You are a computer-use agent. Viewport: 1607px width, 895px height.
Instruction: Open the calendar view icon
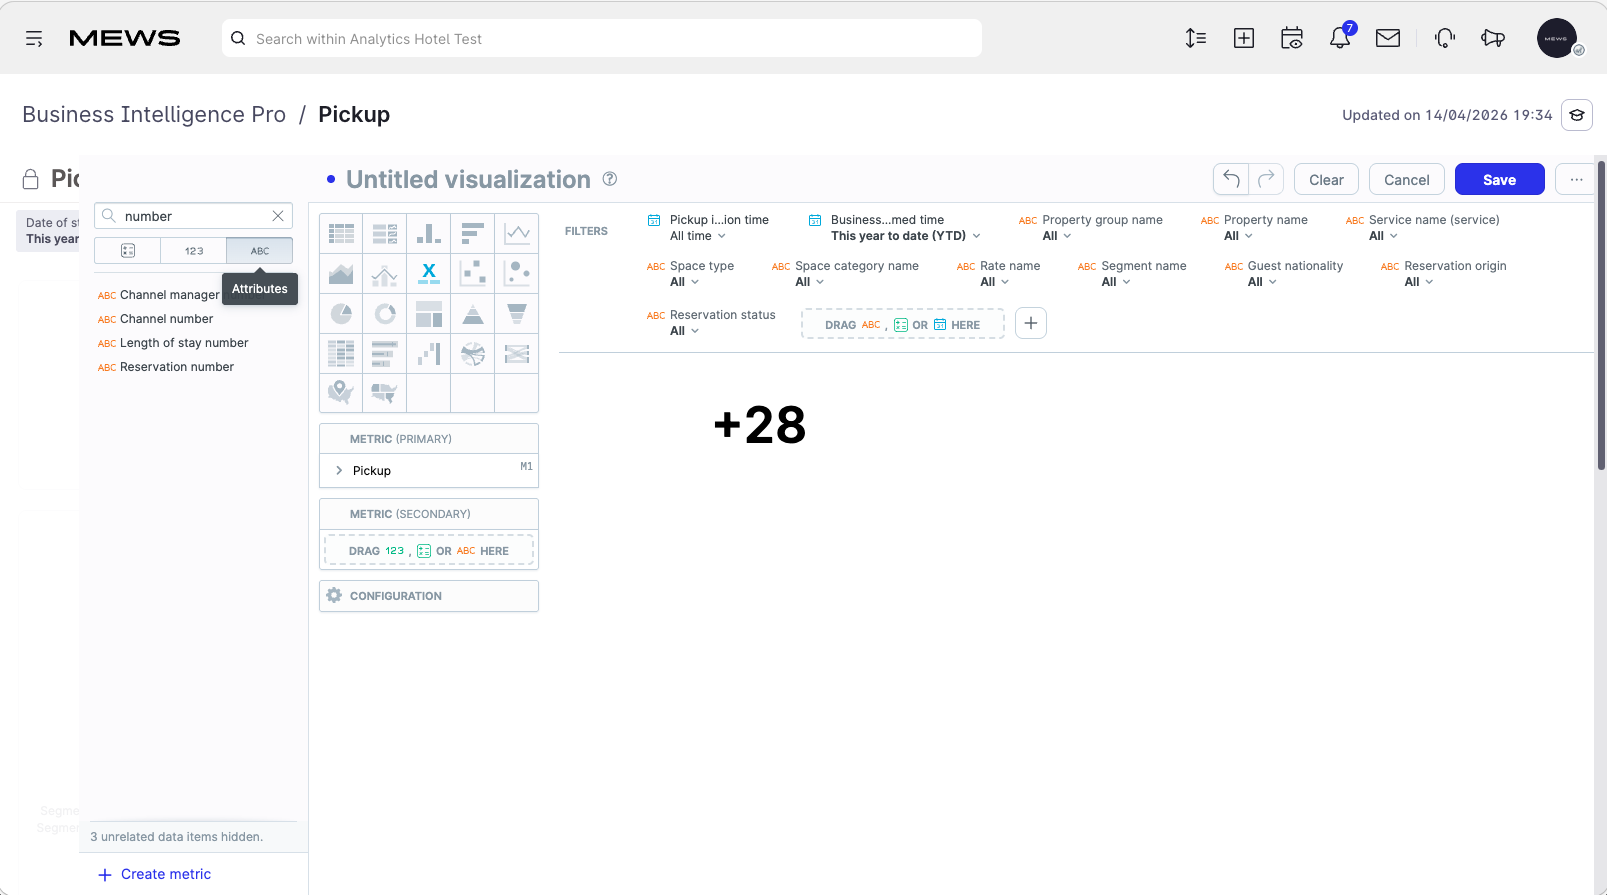point(1292,38)
